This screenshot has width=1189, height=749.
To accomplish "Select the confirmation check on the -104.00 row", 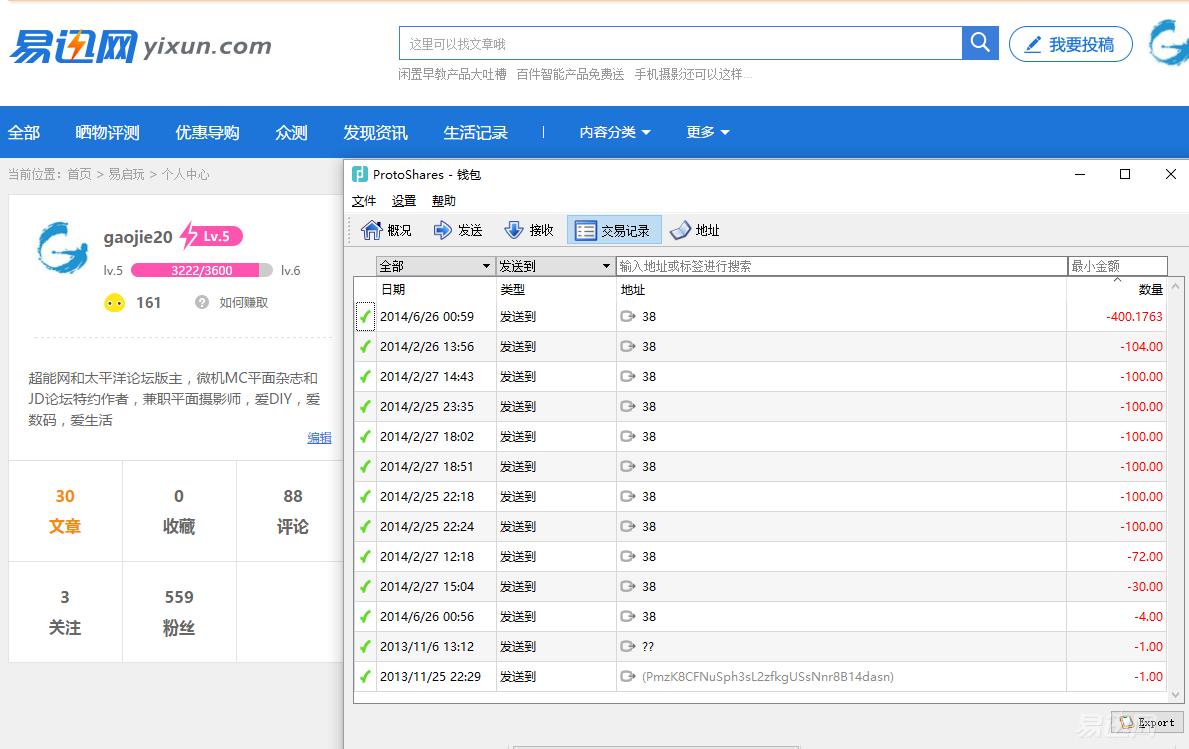I will click(x=365, y=346).
